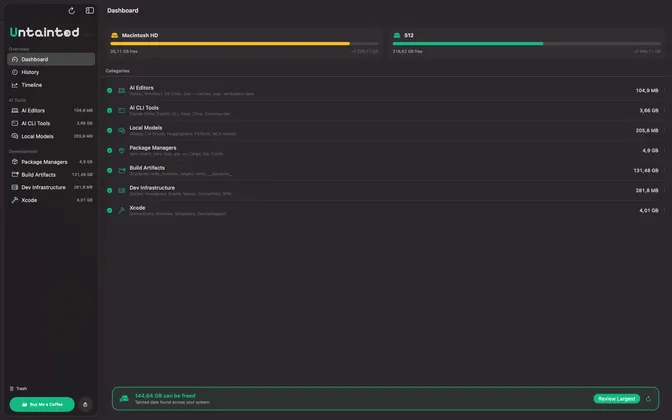Click the '216,62 GB free' label

tap(408, 51)
